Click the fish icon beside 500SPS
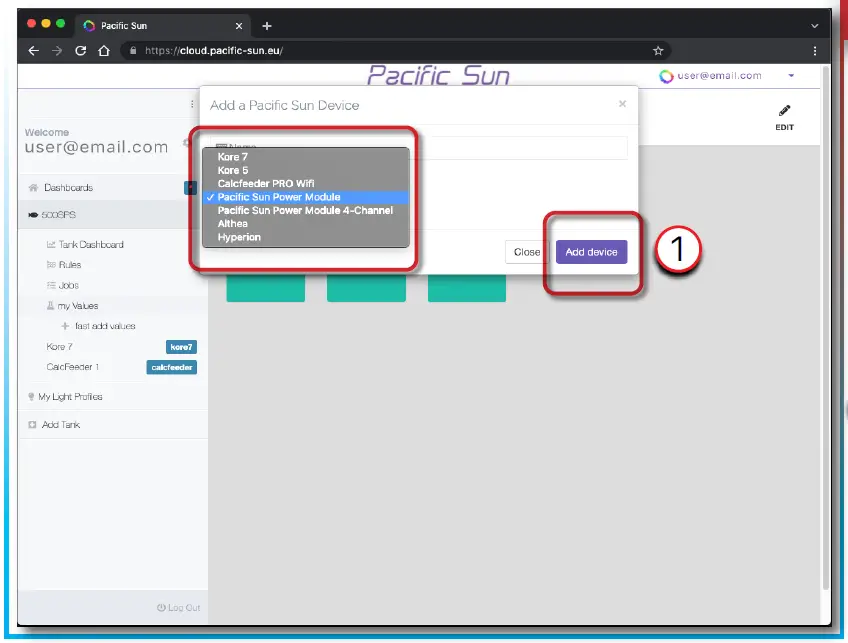Viewport: 848px width, 643px height. pos(33,215)
